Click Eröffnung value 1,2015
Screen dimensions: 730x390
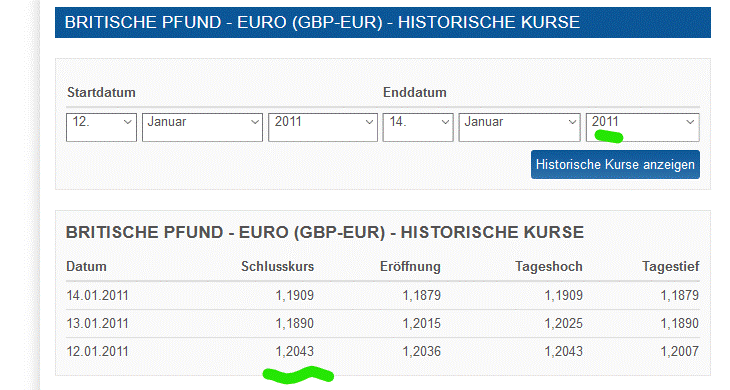(x=421, y=323)
